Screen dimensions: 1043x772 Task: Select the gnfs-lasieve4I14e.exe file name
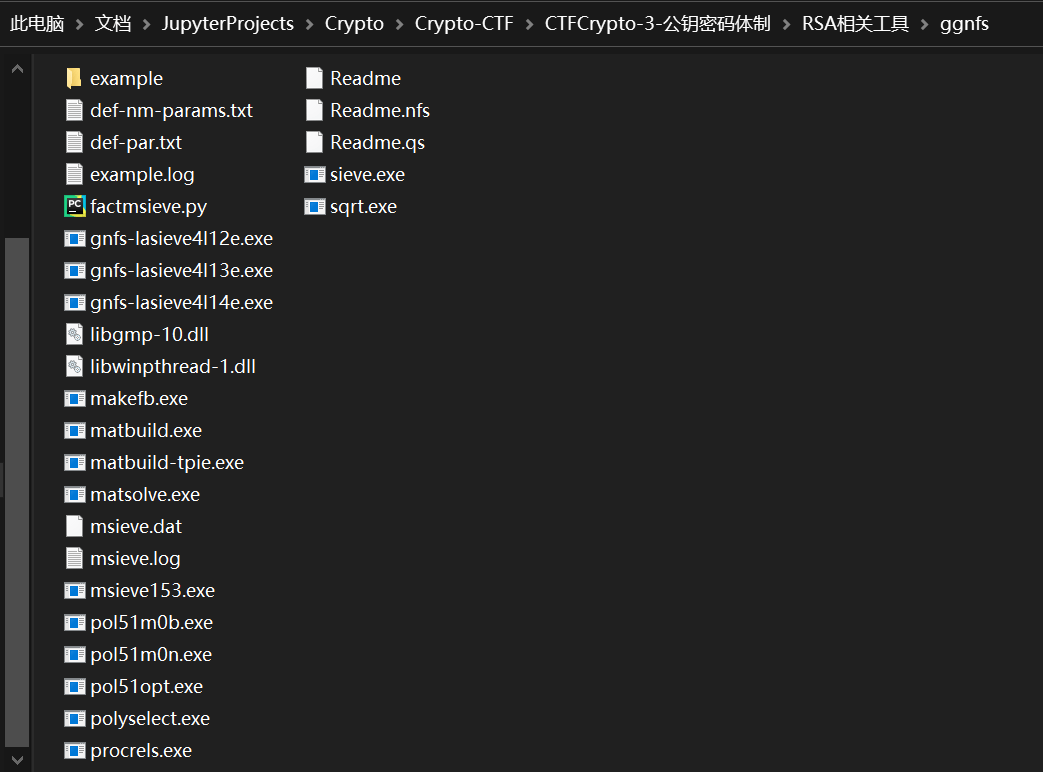point(182,303)
